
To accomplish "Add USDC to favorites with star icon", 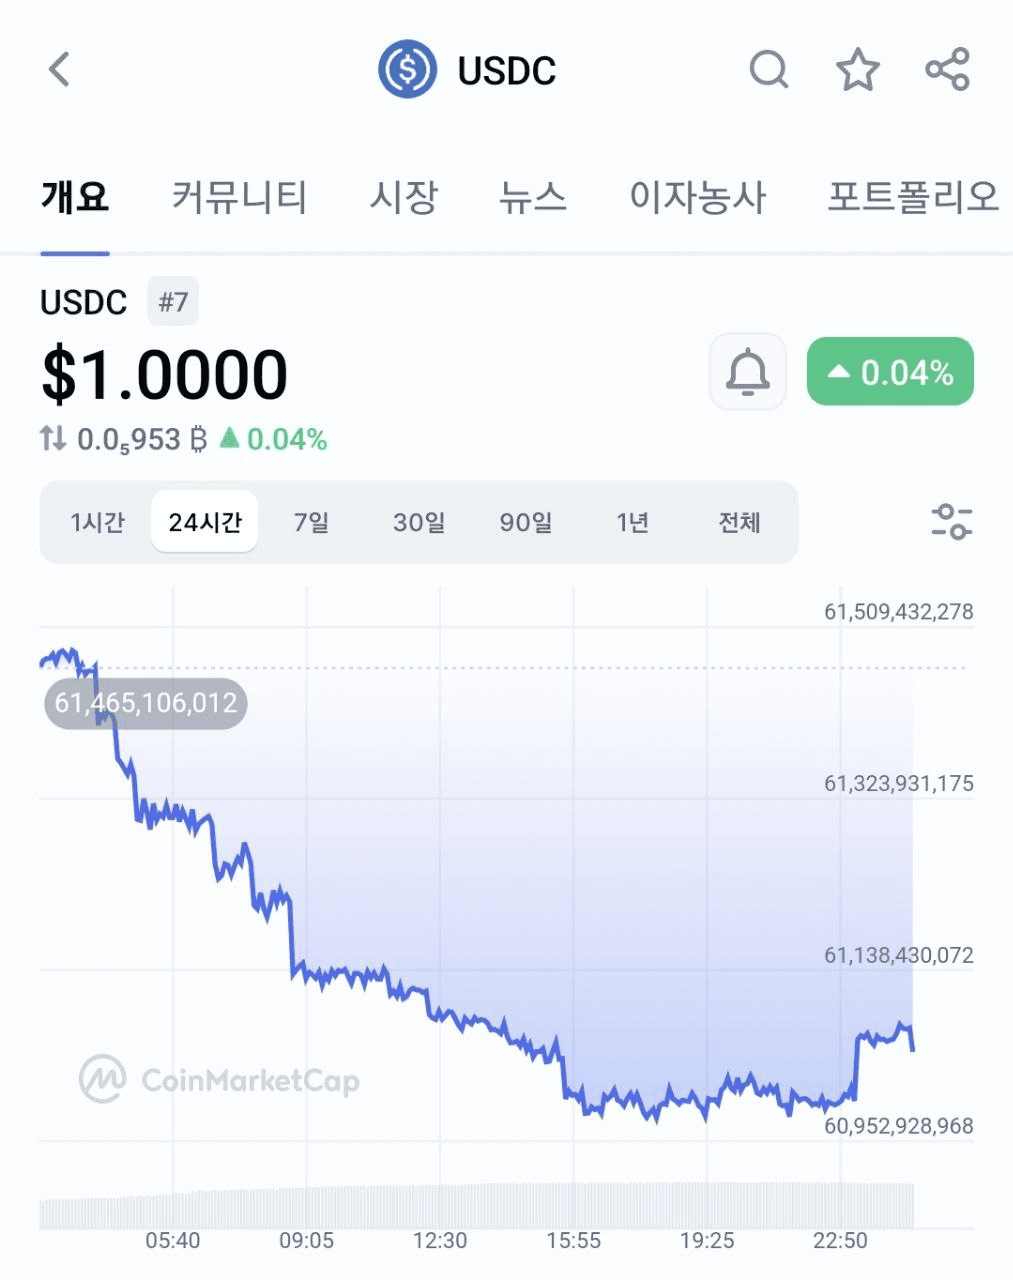I will click(x=858, y=70).
